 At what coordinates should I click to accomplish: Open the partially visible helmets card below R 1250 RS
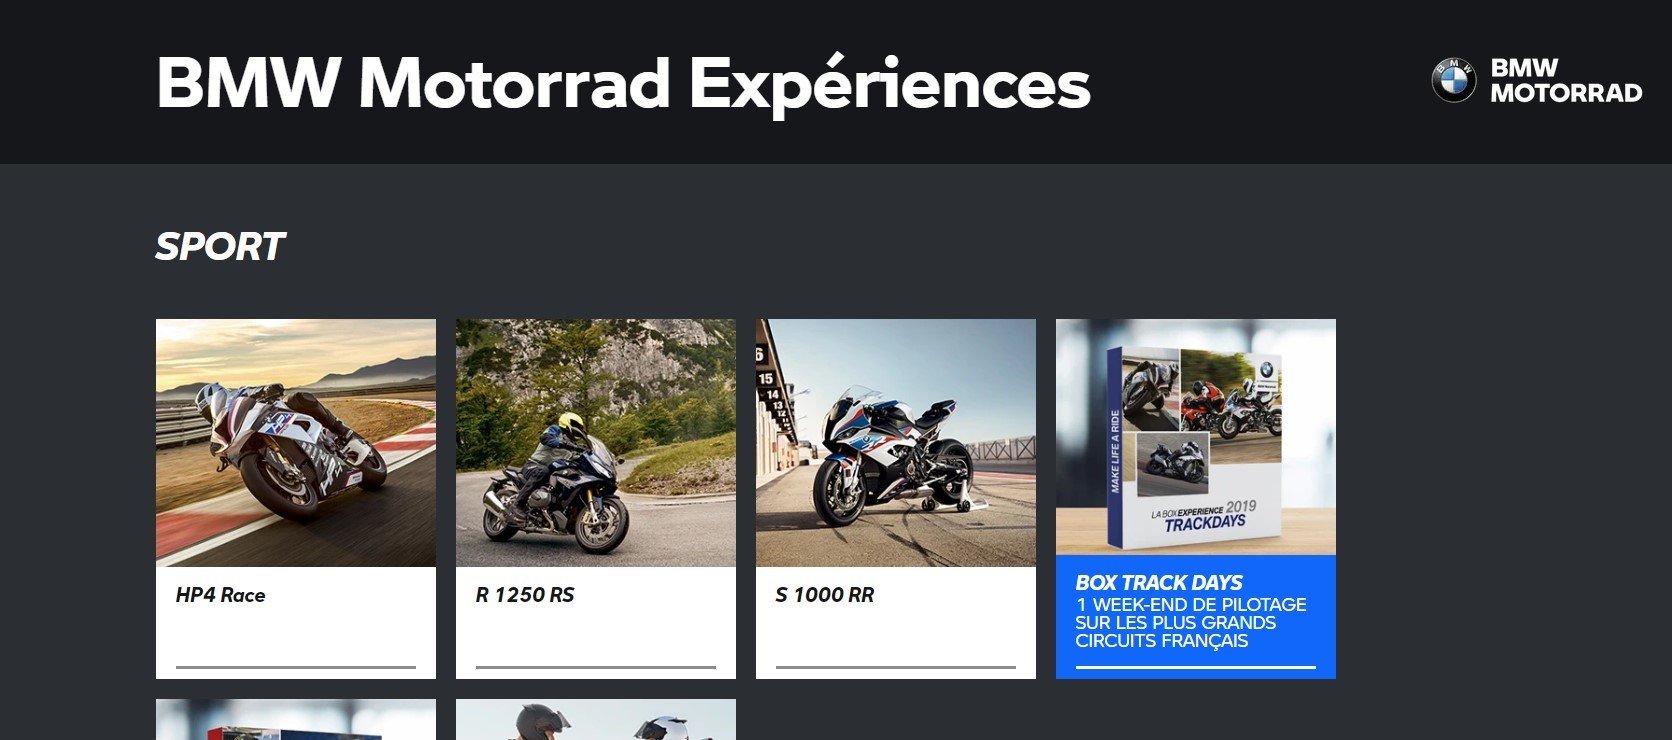[596, 720]
